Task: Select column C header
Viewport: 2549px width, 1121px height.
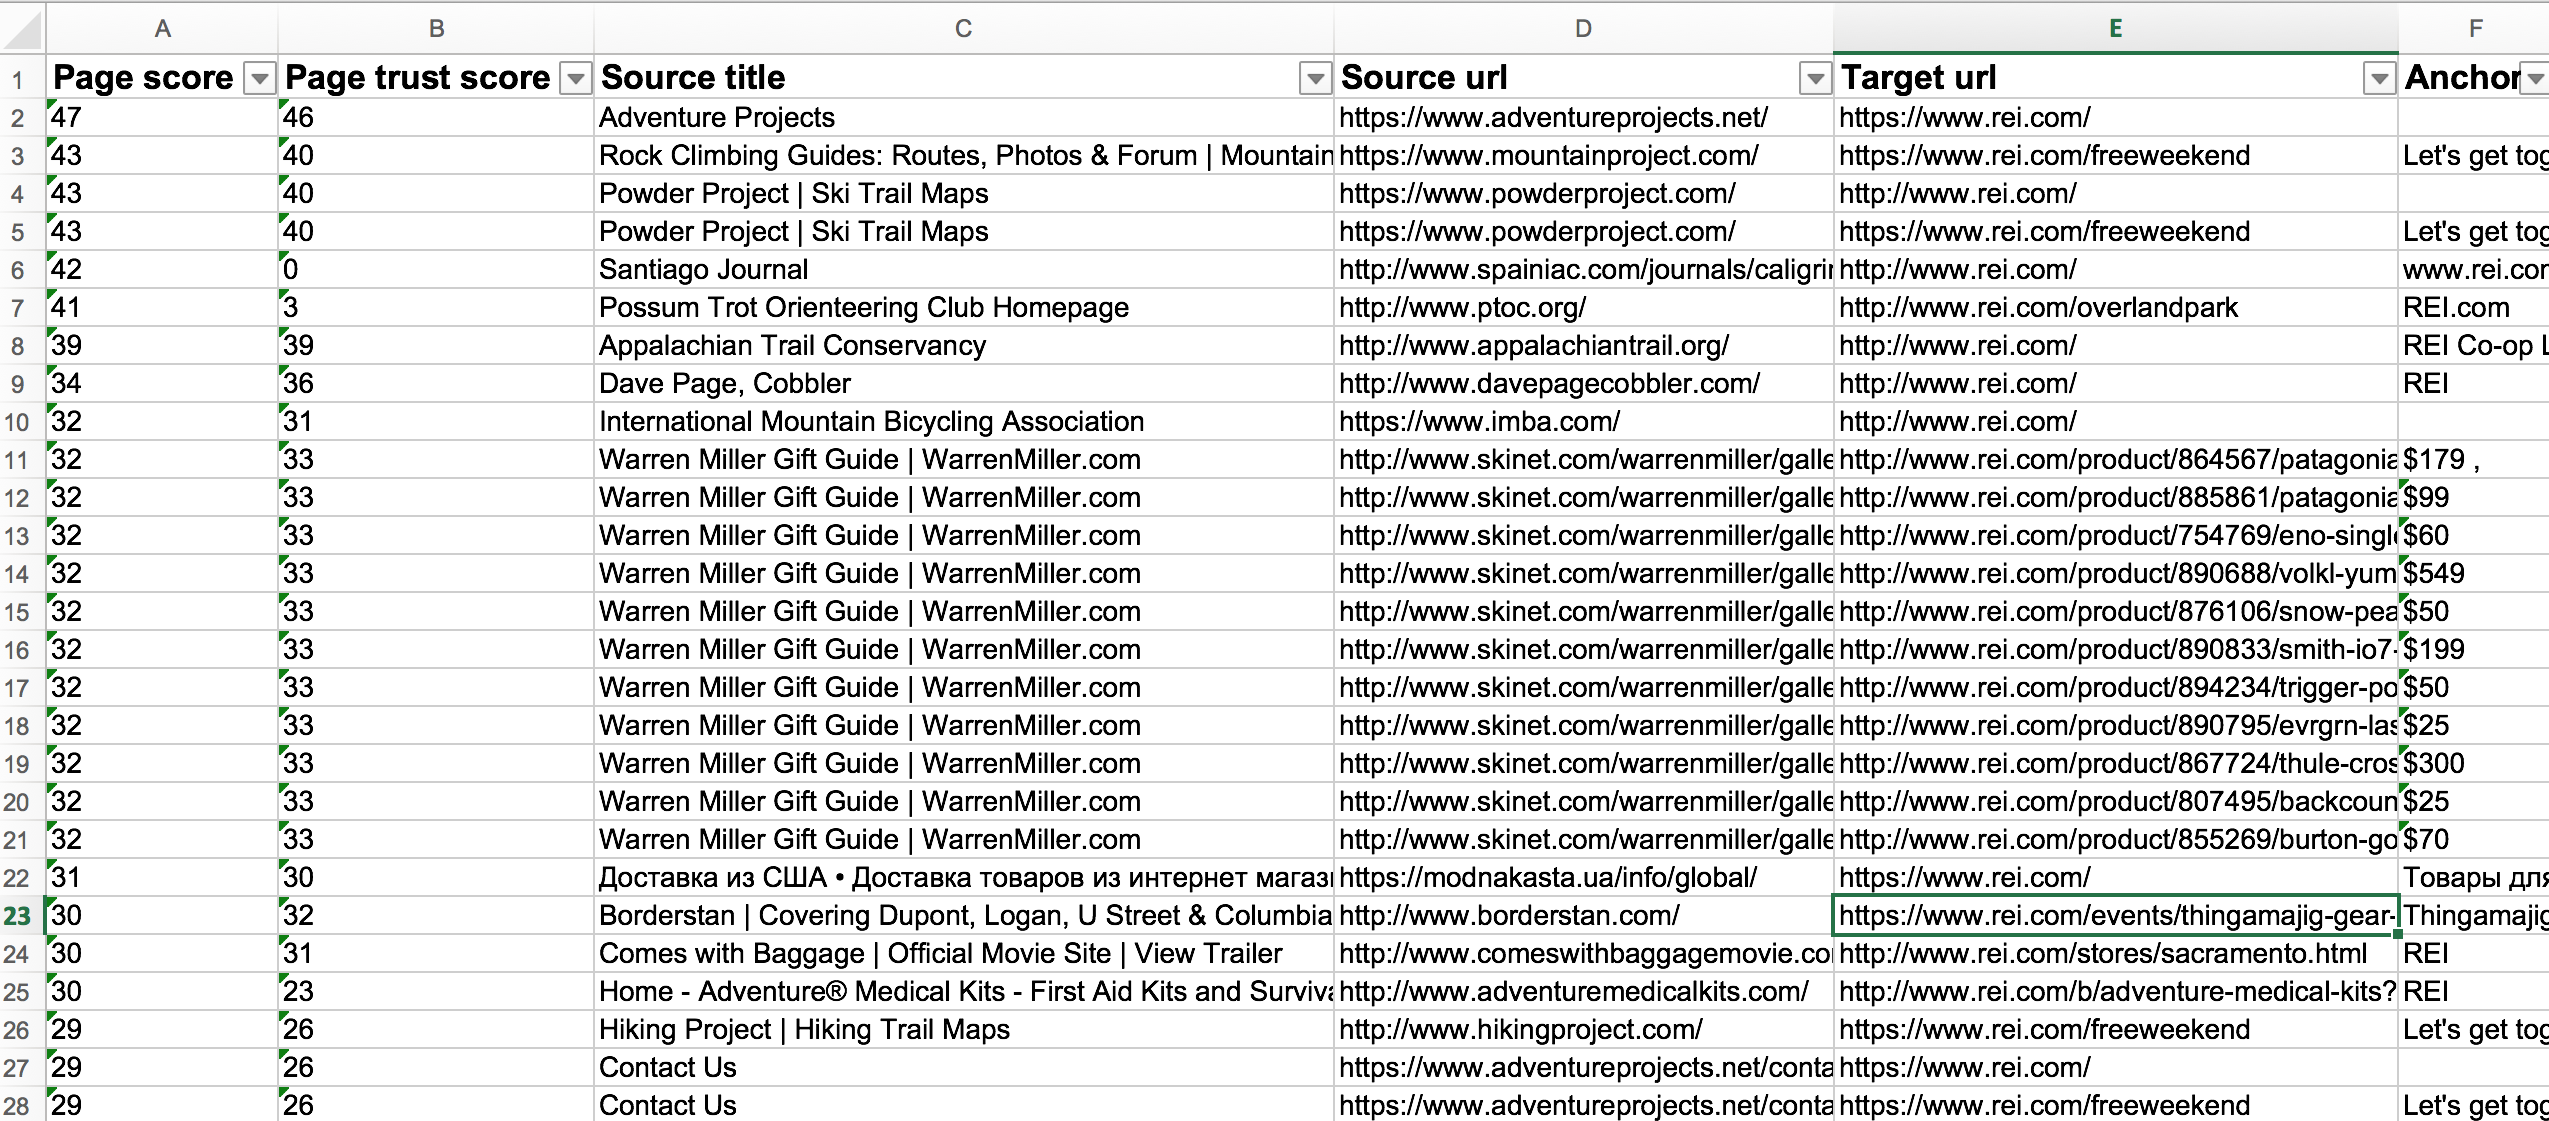Action: coord(963,28)
